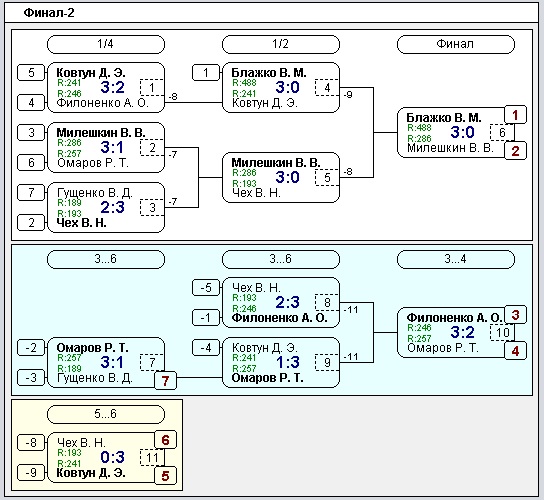Select Финал-2 title bar
The image size is (544, 500).
[271, 13]
